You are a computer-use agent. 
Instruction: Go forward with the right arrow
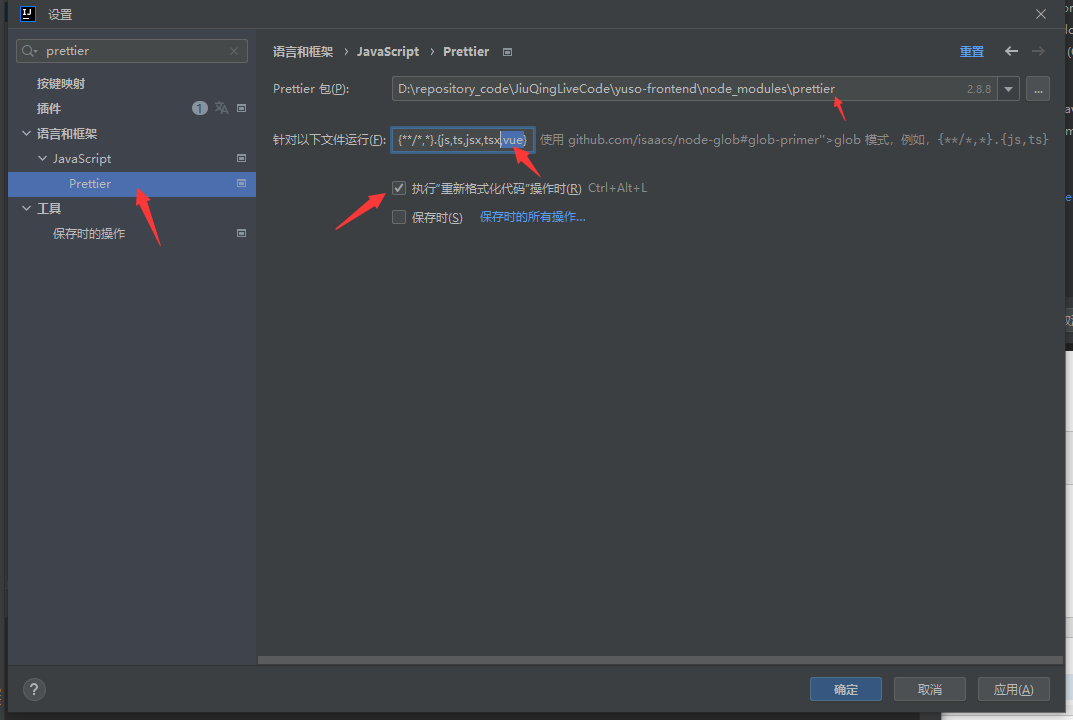pyautogui.click(x=1038, y=51)
